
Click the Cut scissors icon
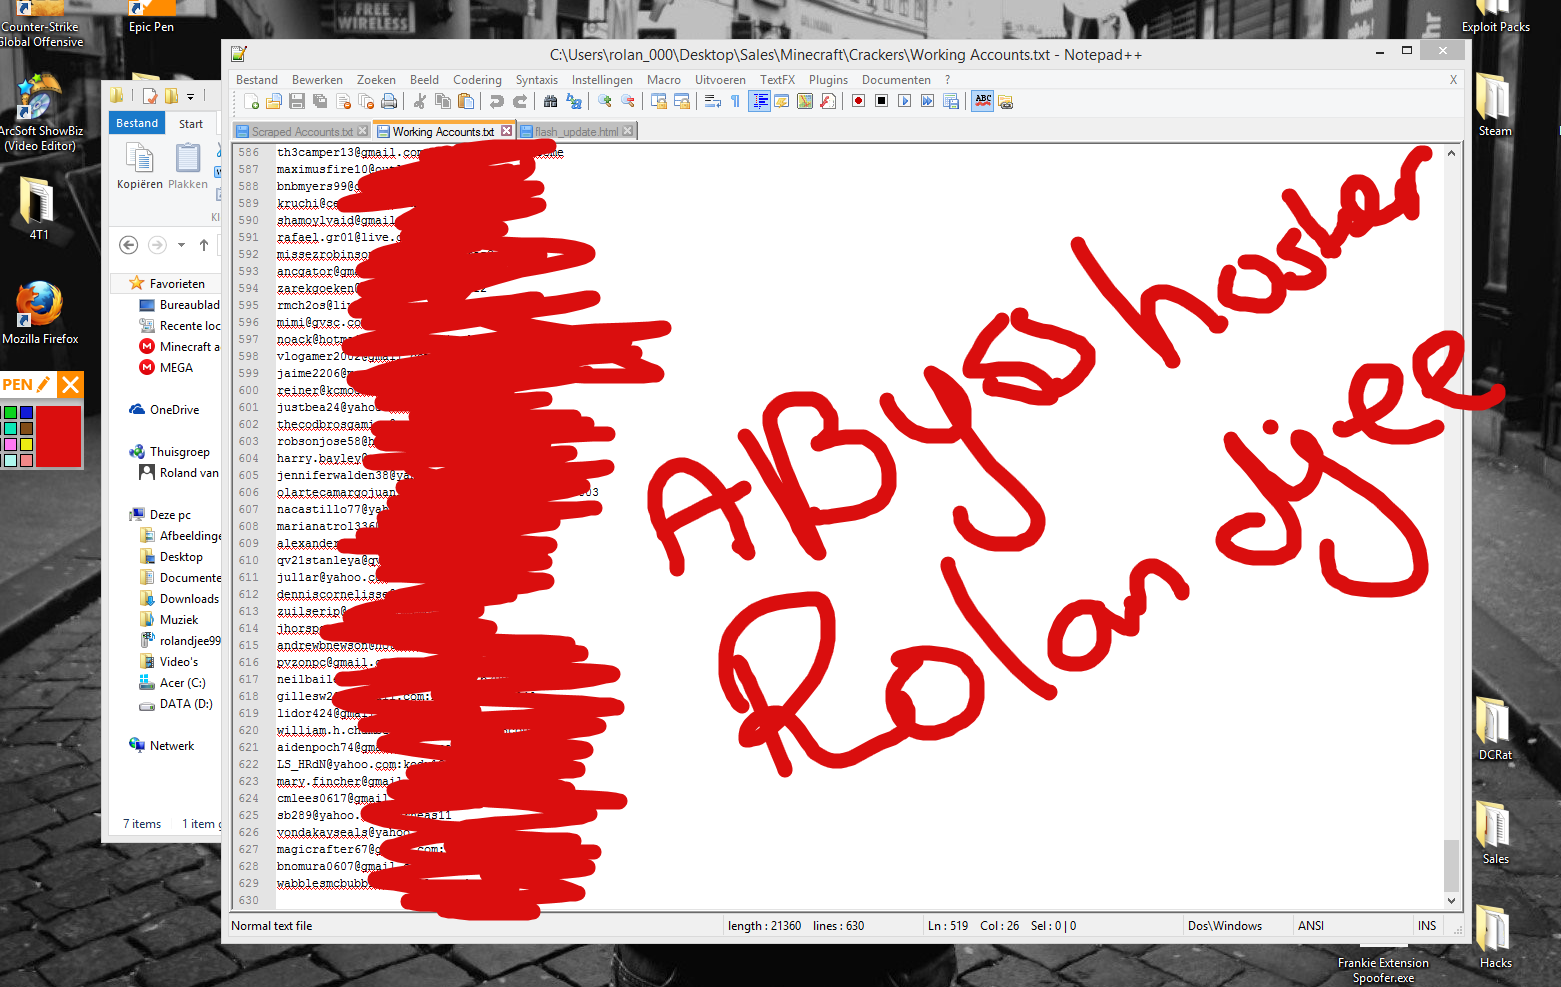(420, 101)
